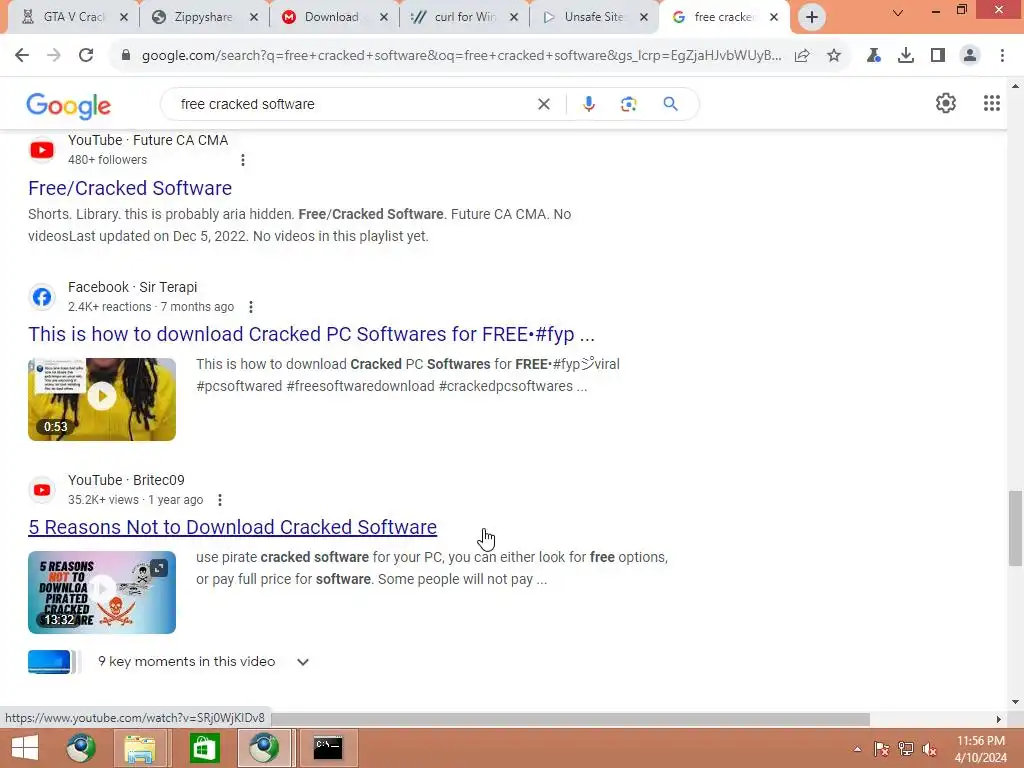Click the horizontal scrollbar thumb
This screenshot has height=768, width=1024.
click(x=570, y=719)
